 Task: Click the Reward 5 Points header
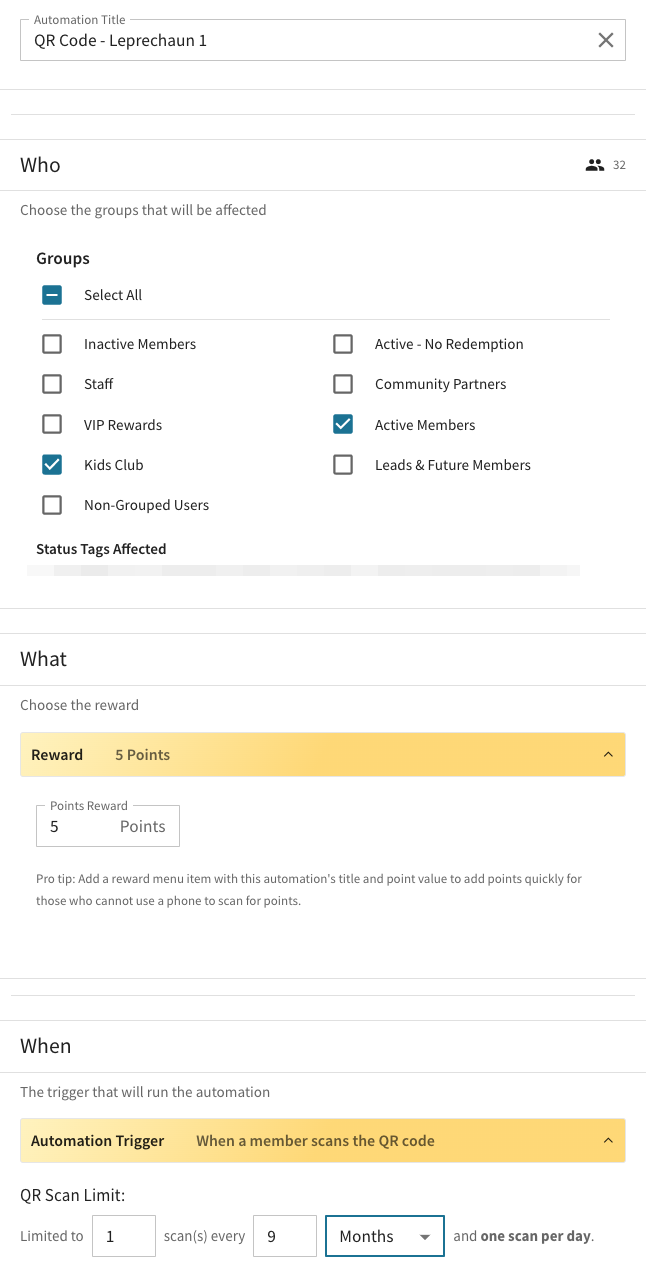pos(323,755)
